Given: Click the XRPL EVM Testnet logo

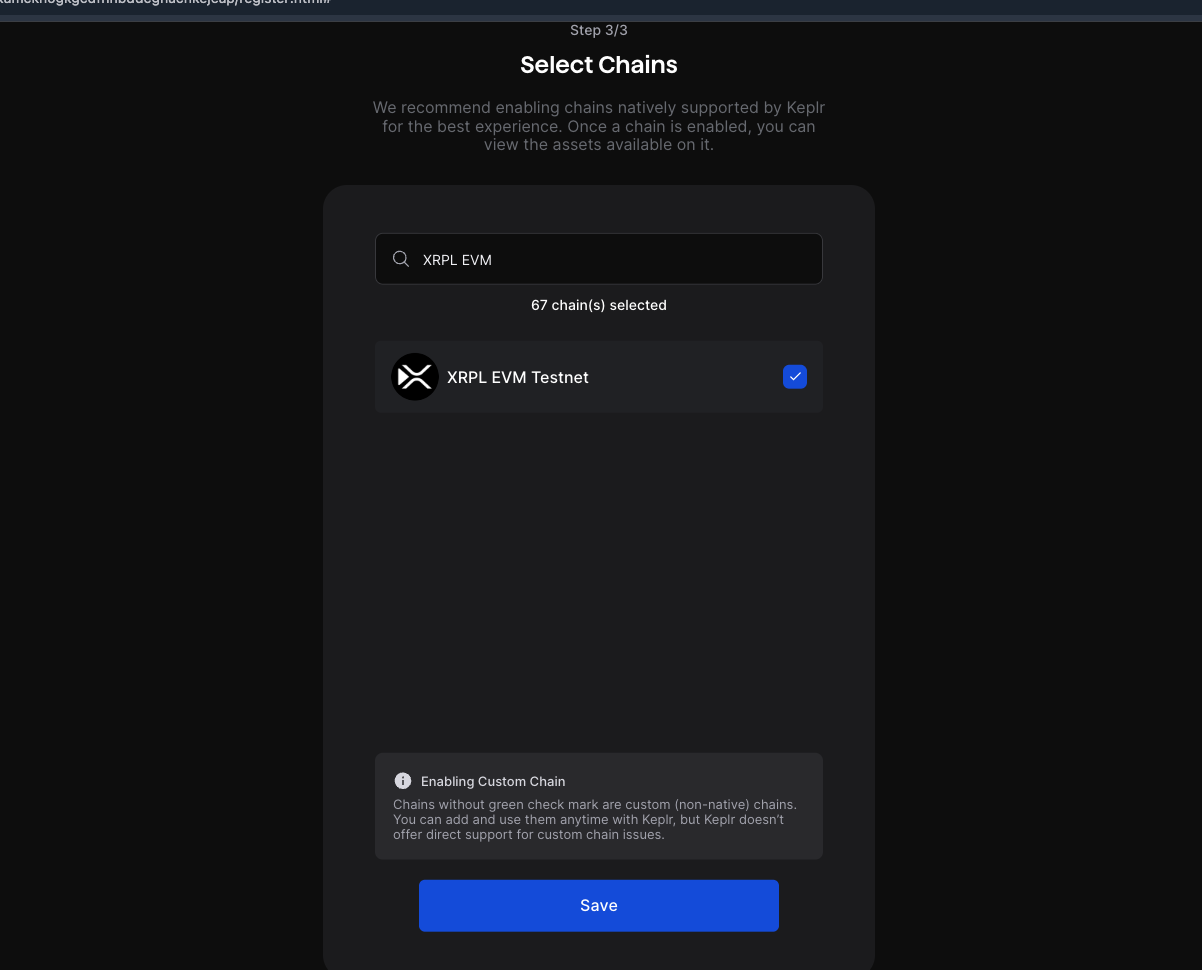Looking at the screenshot, I should coord(415,377).
